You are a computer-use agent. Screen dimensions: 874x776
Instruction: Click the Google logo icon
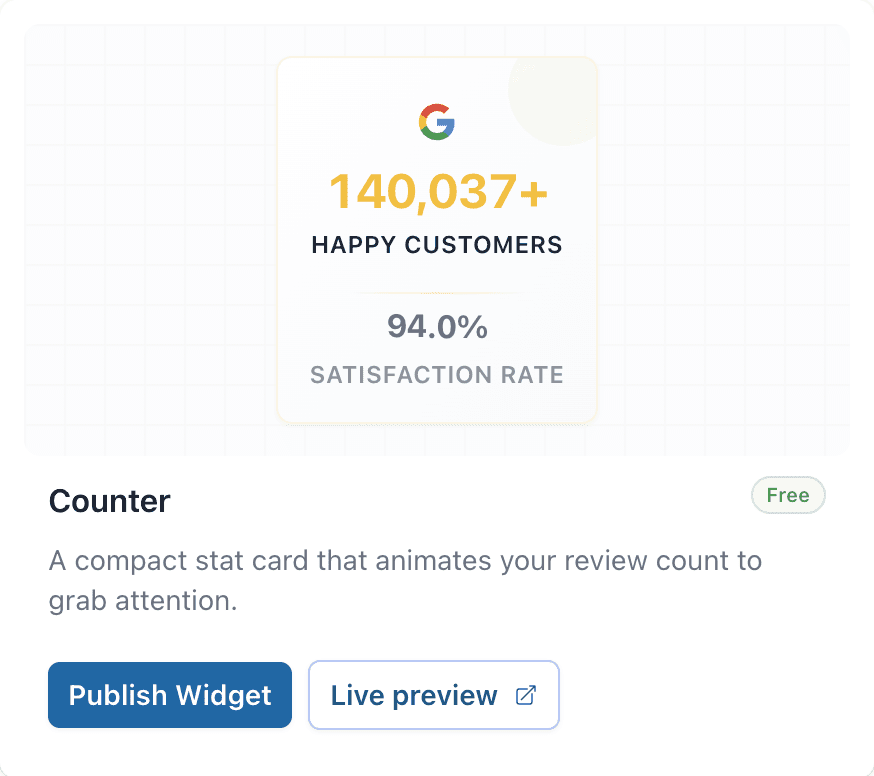[437, 122]
